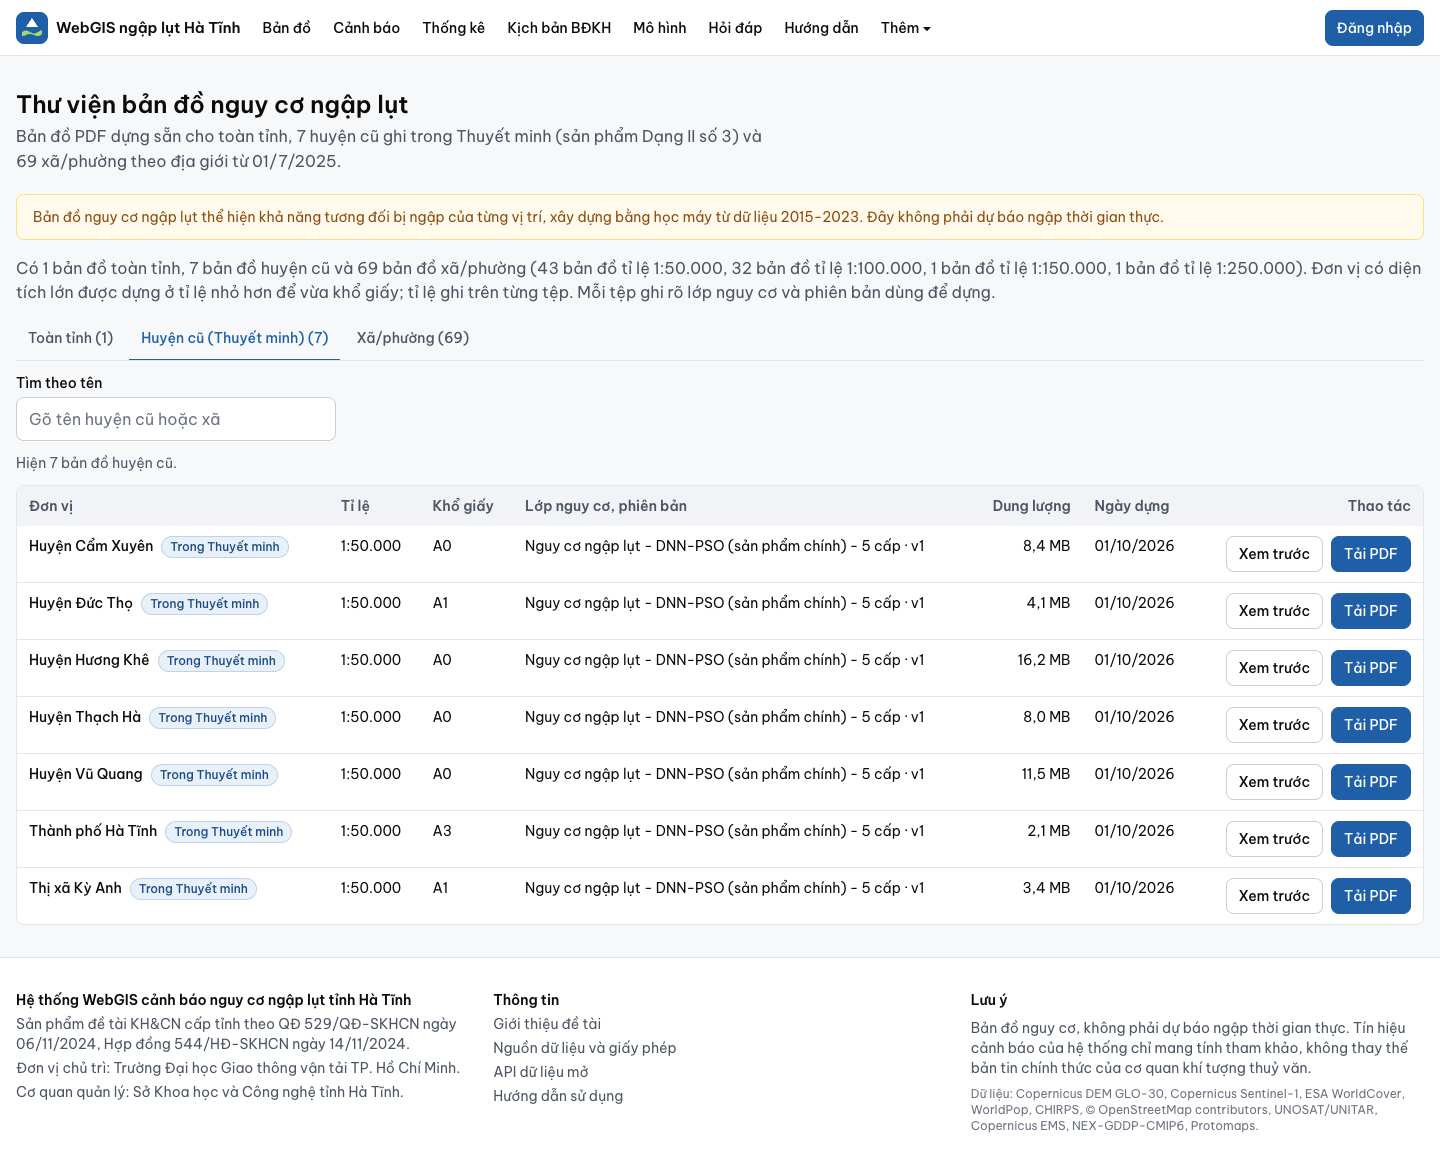Download PDF for Thị xã Kỳ Anh
Viewport: 1440px width, 1166px height.
1370,896
